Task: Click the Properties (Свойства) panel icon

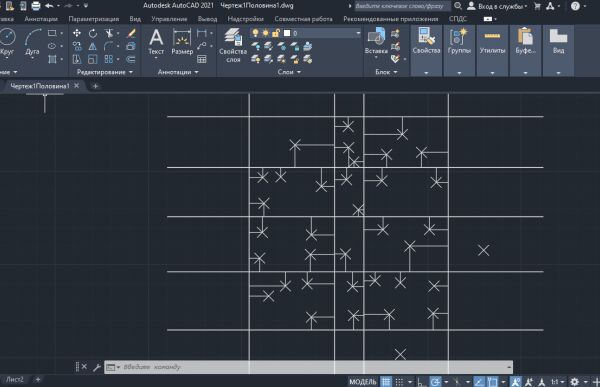Action: pos(426,40)
